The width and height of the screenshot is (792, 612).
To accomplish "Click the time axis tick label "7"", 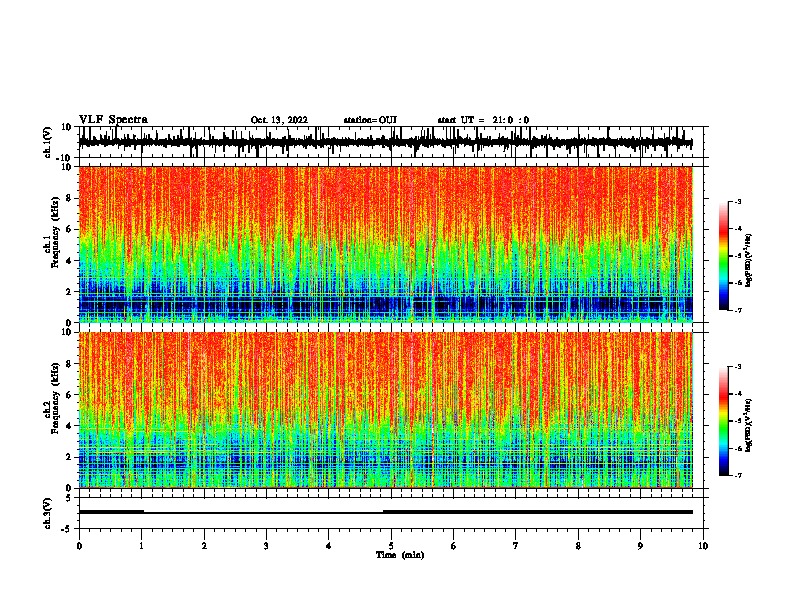I will (516, 546).
